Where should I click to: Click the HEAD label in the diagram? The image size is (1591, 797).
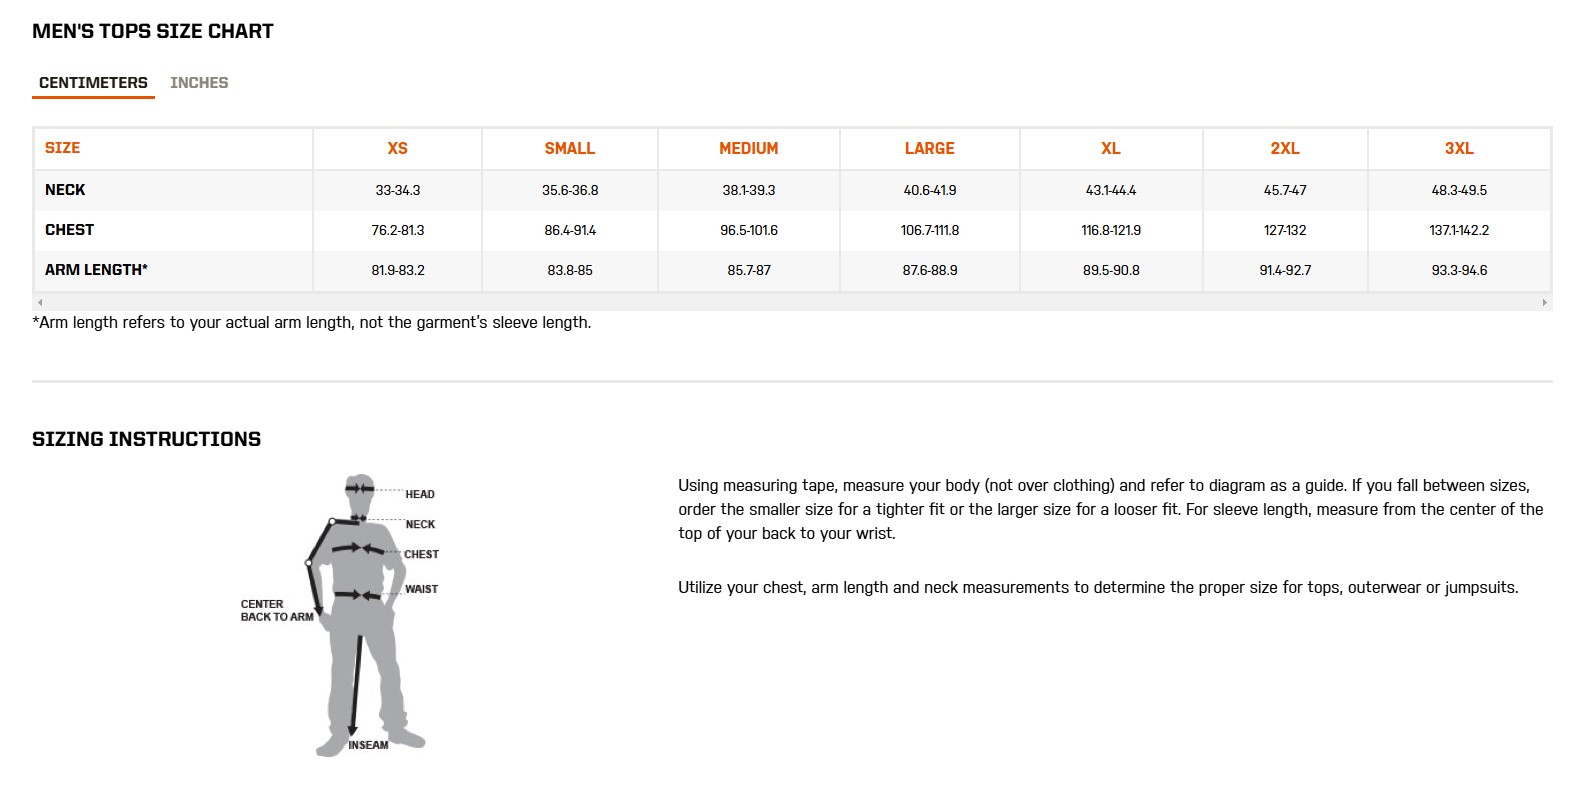pyautogui.click(x=419, y=494)
